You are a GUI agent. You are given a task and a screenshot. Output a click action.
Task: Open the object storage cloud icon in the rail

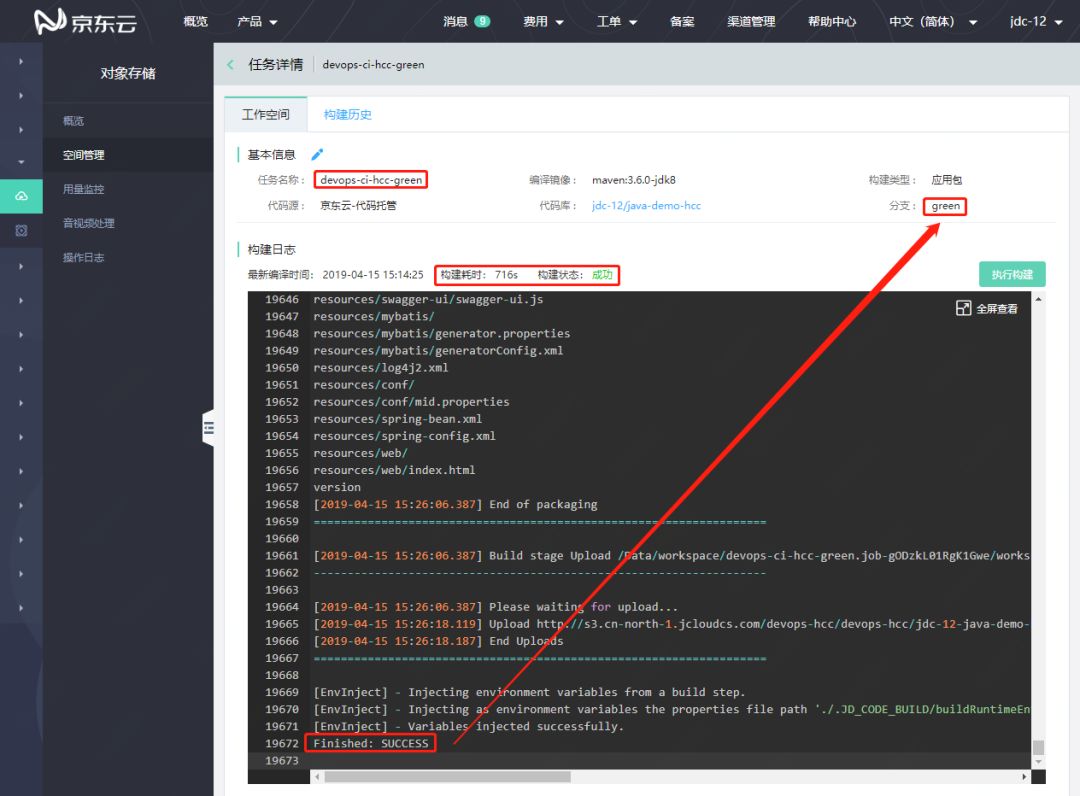(21, 196)
